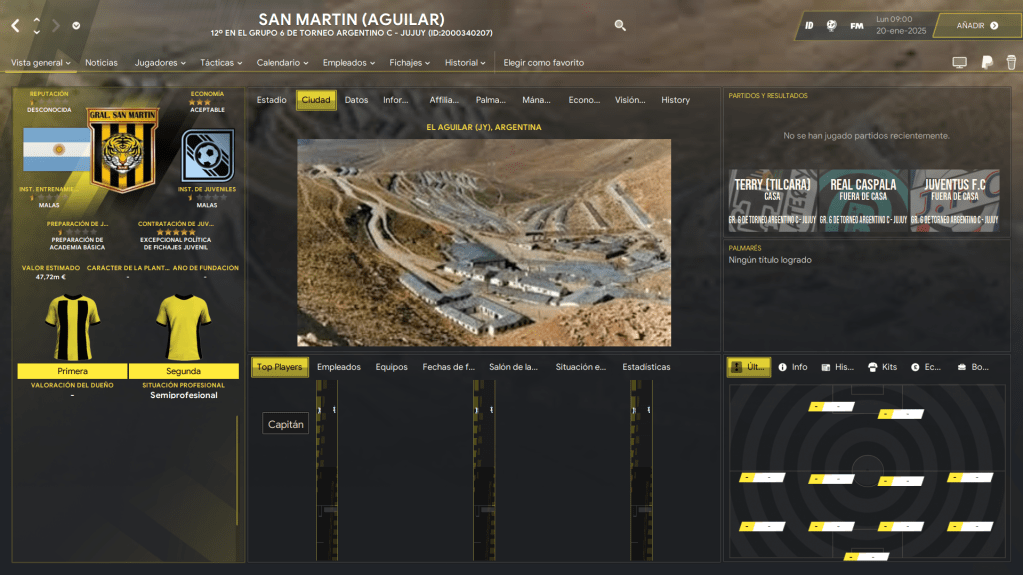Click the monitor display icon at top right
1023x575 pixels.
(959, 63)
